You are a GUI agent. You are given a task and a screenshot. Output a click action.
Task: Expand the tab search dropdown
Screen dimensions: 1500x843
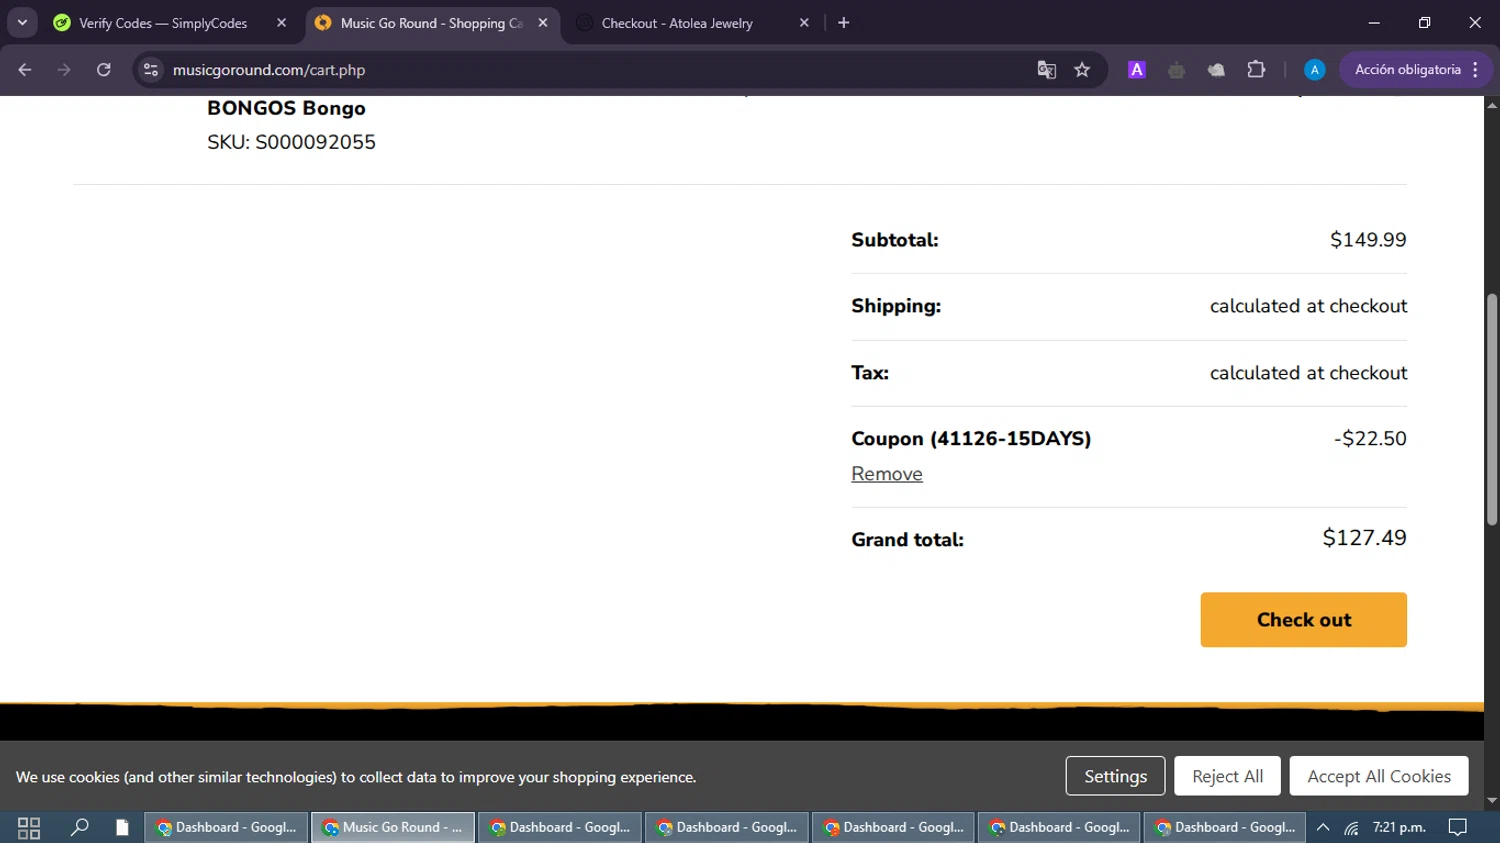(x=22, y=23)
